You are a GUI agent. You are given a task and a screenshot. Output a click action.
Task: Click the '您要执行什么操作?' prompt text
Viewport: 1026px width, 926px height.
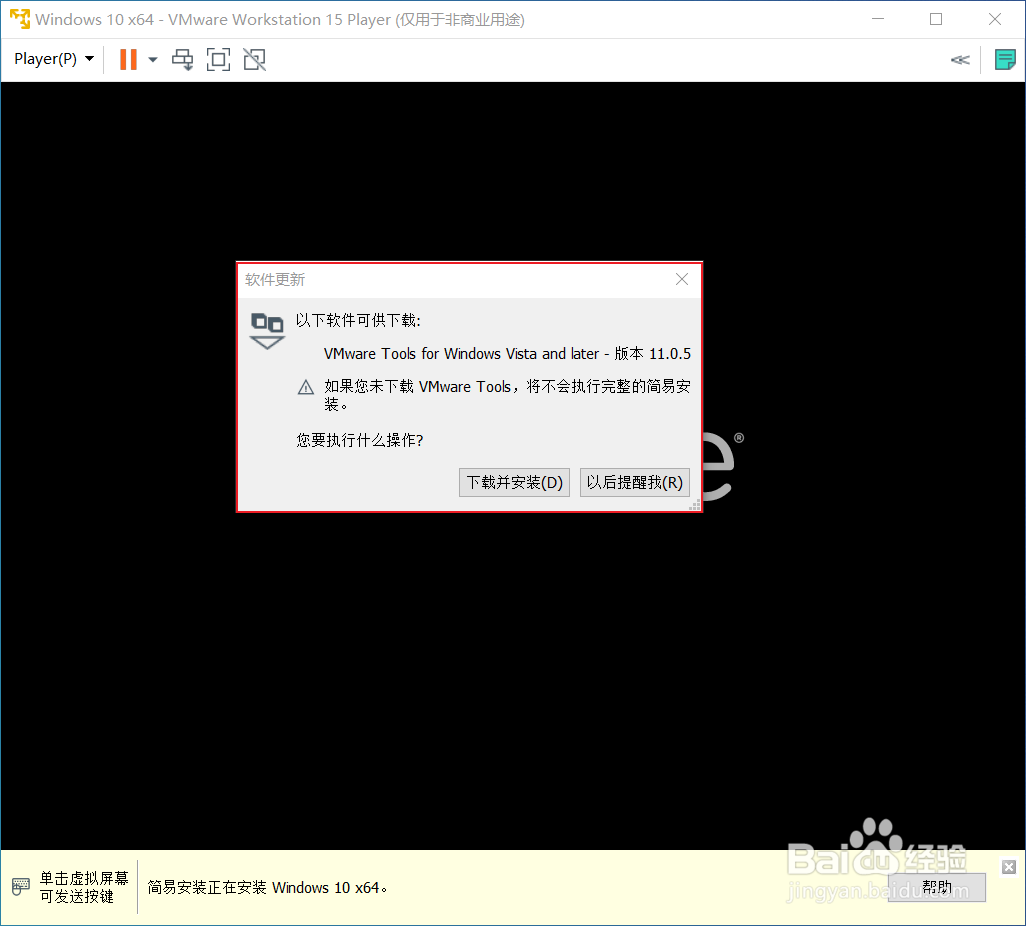click(359, 440)
